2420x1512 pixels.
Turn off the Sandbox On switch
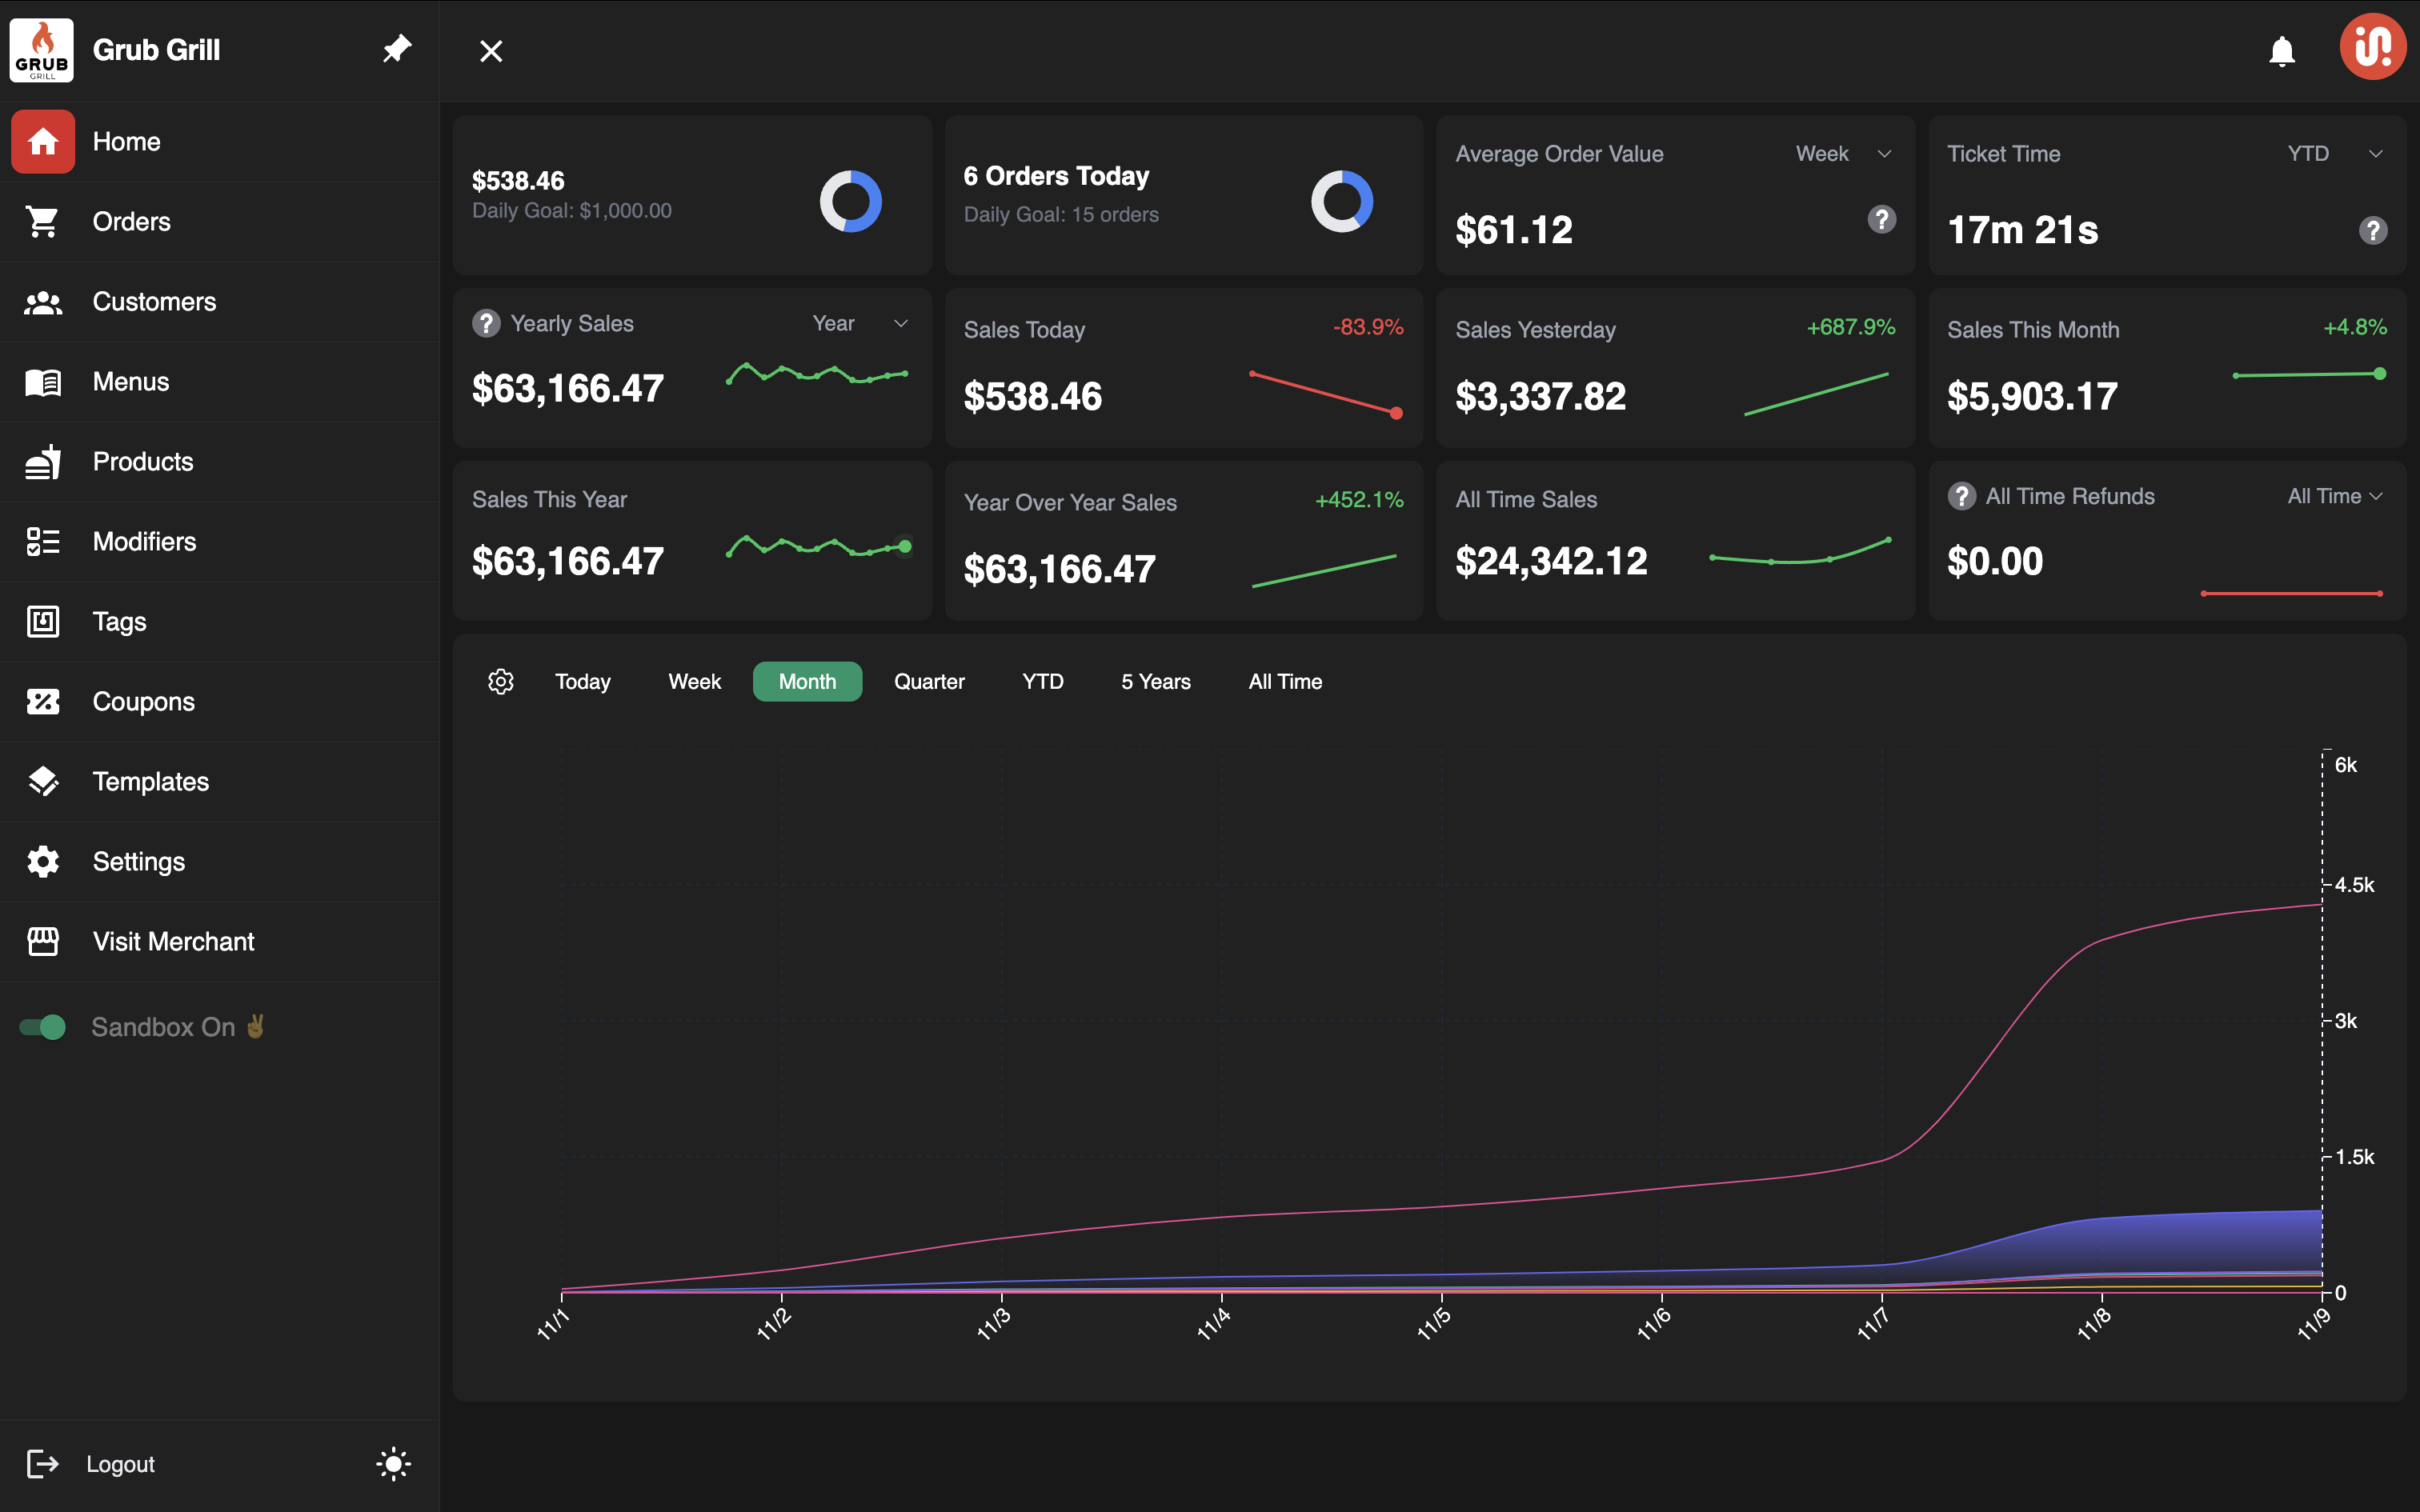tap(43, 1027)
